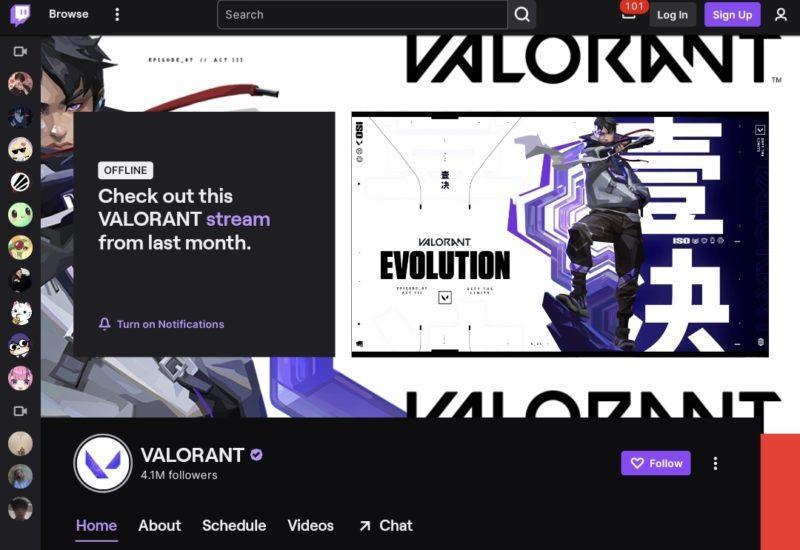Open the notifications inbox with 101 badge

pyautogui.click(x=629, y=14)
